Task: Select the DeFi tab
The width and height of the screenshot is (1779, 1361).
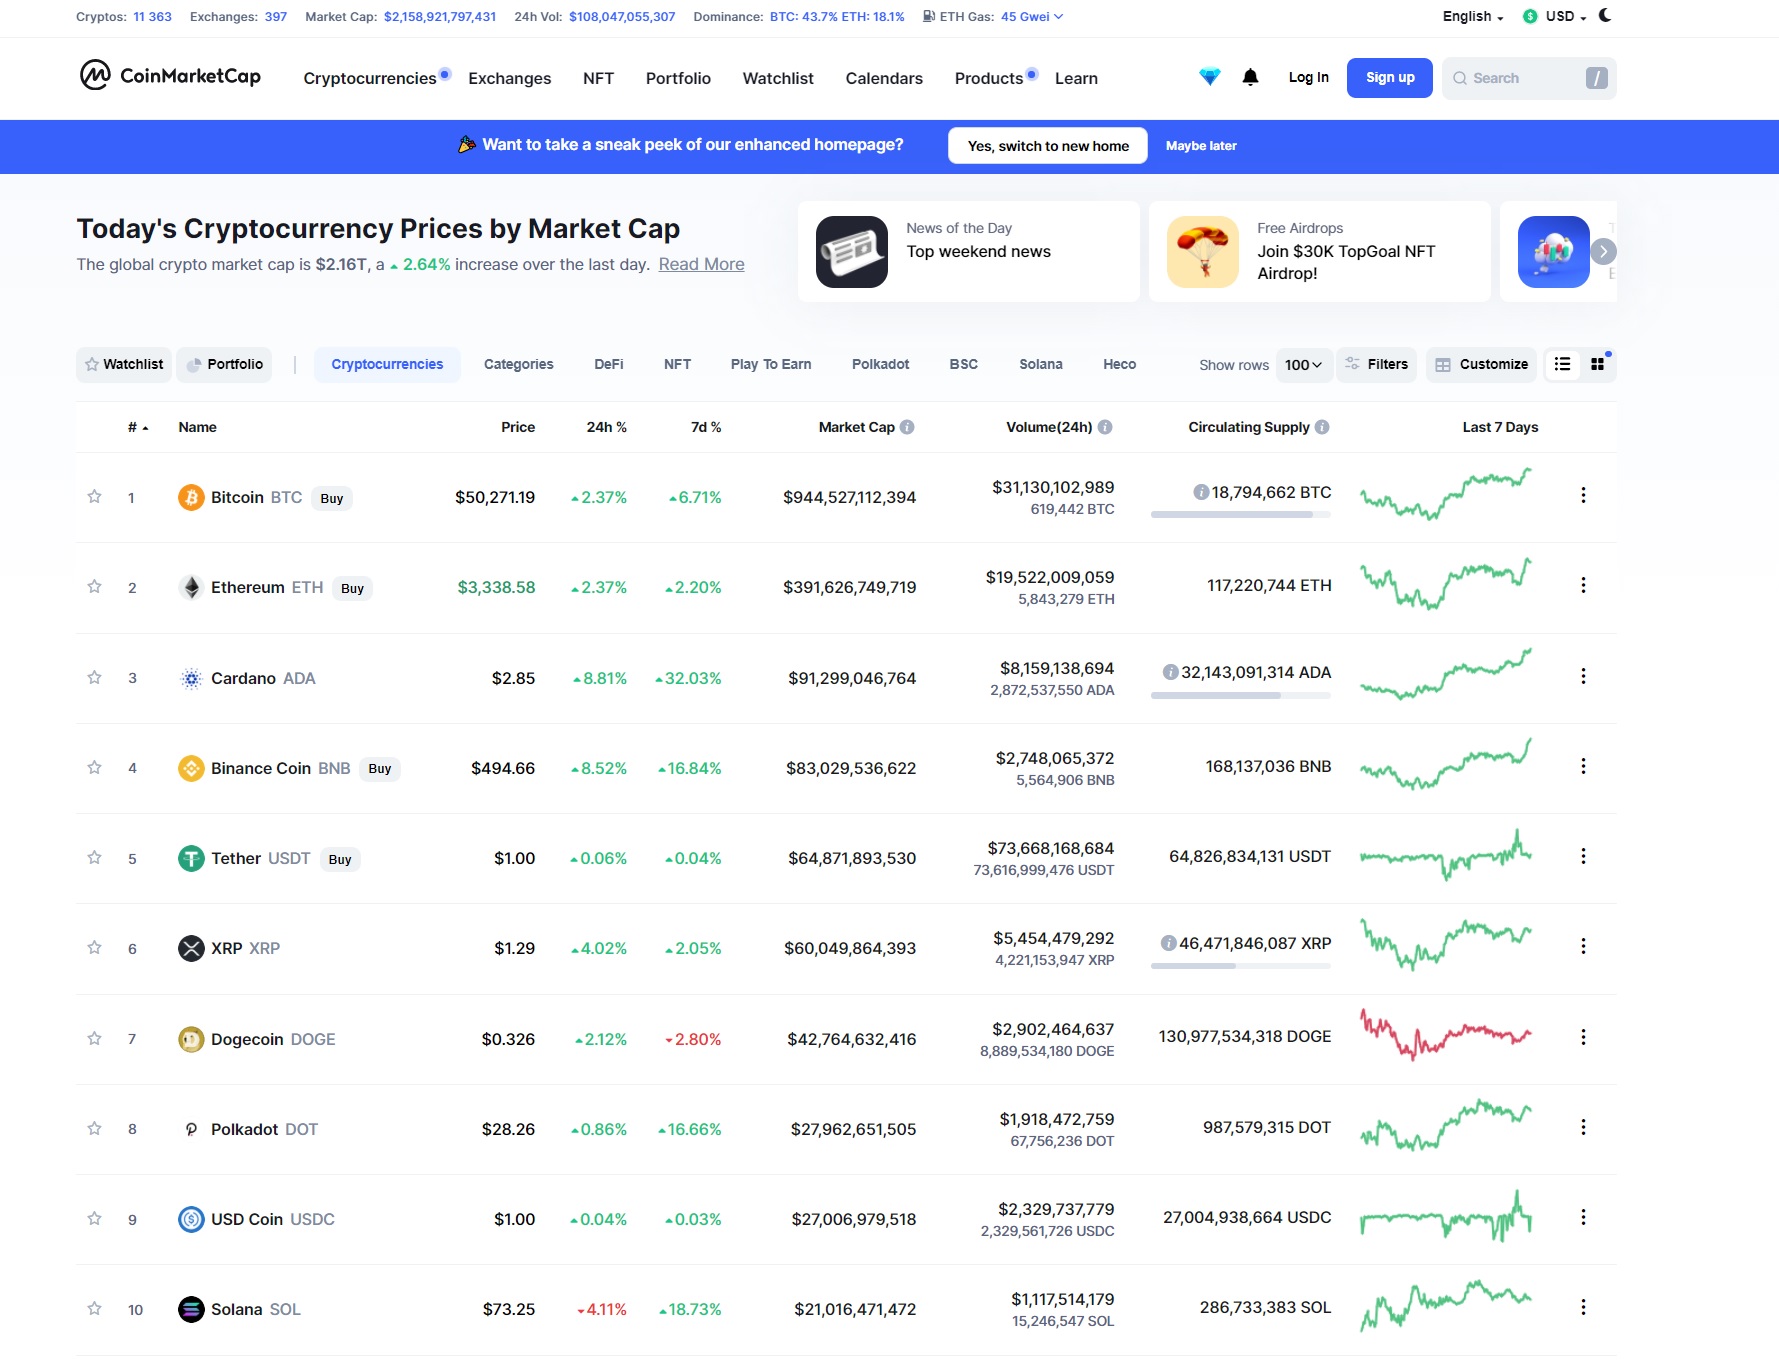Action: (608, 364)
